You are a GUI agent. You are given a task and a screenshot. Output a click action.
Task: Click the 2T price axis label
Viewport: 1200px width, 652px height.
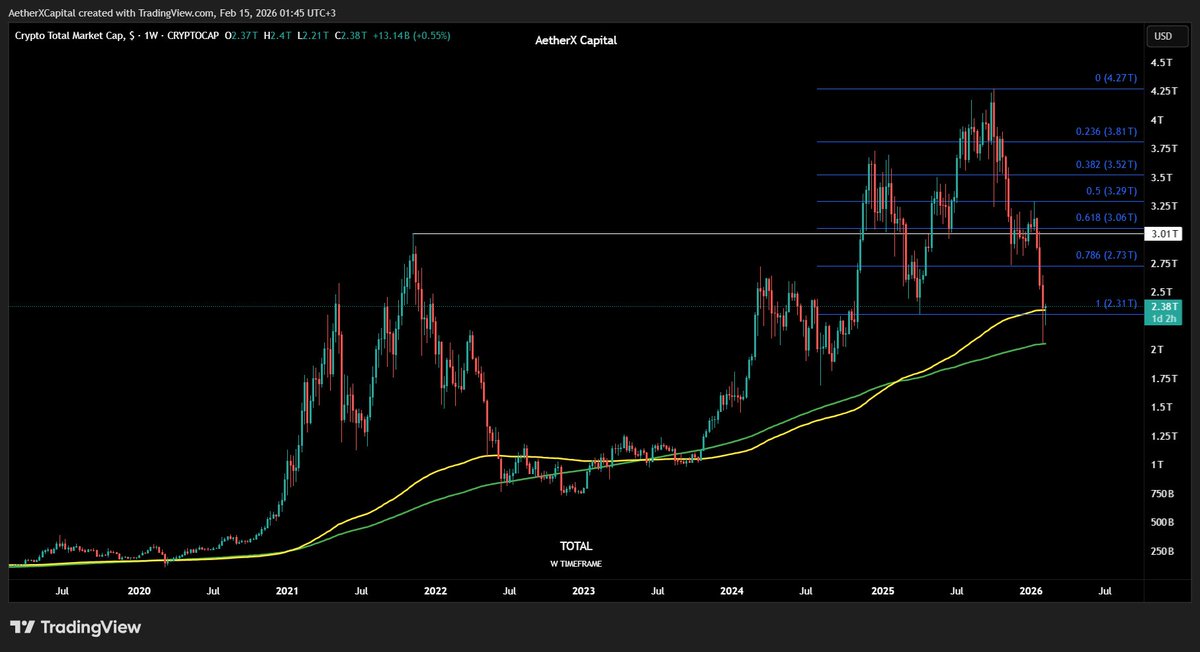click(1157, 349)
